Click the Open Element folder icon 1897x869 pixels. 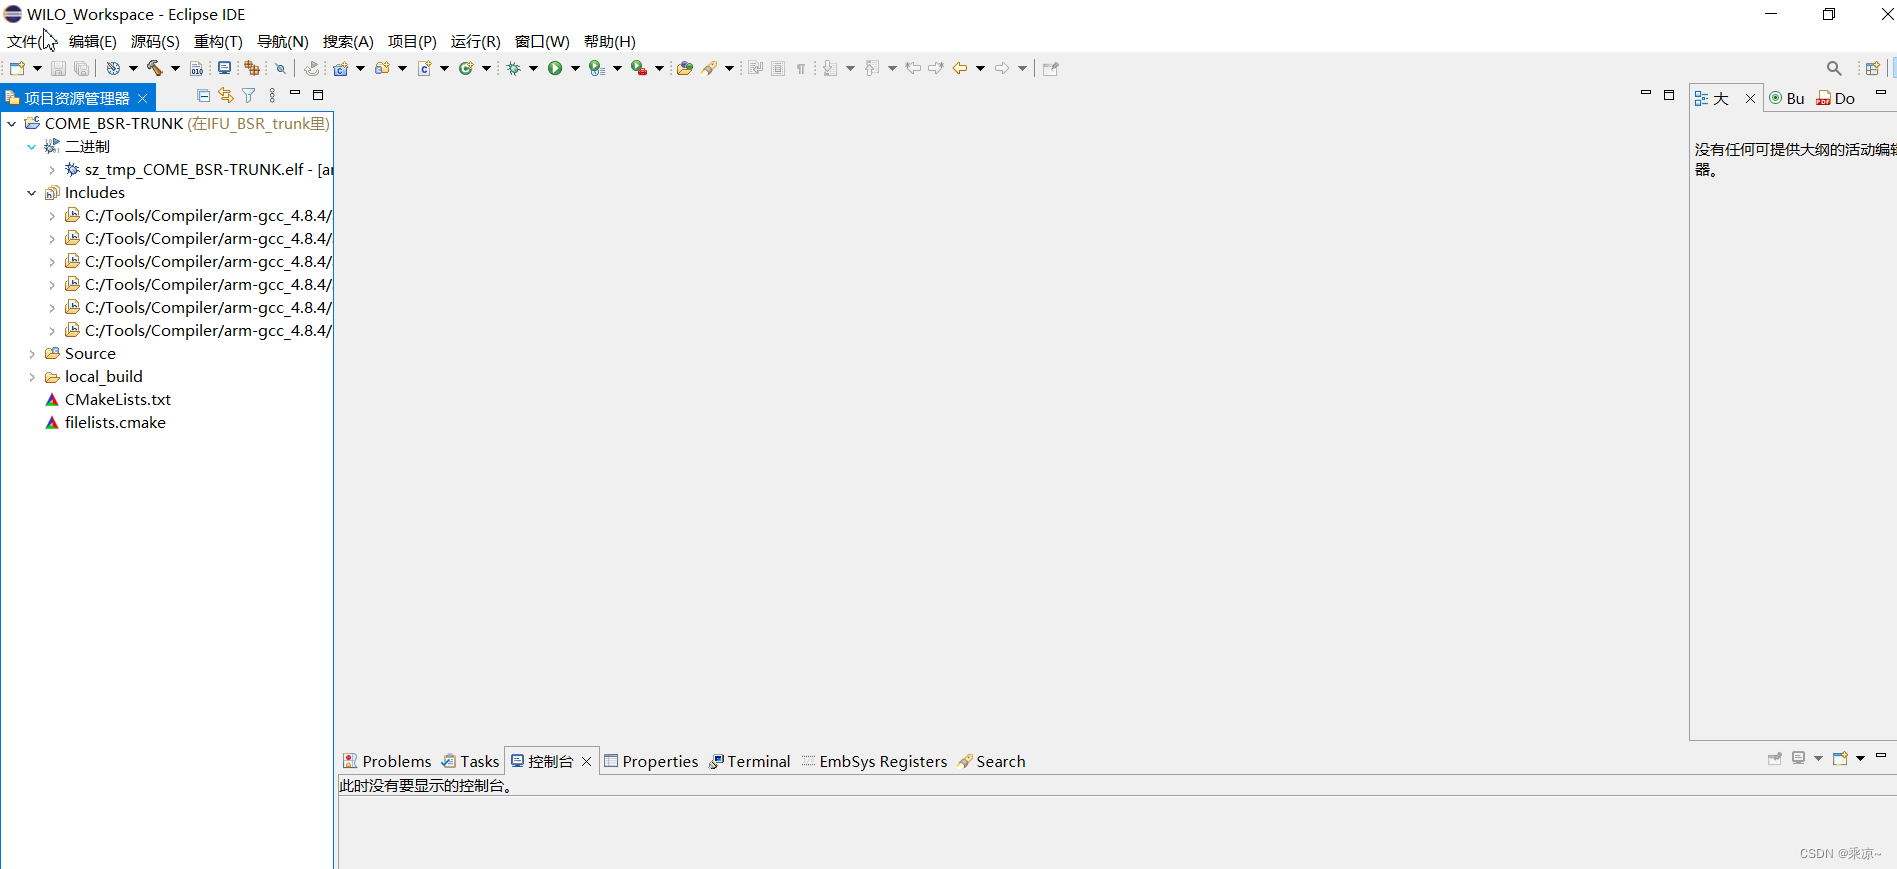(x=685, y=68)
